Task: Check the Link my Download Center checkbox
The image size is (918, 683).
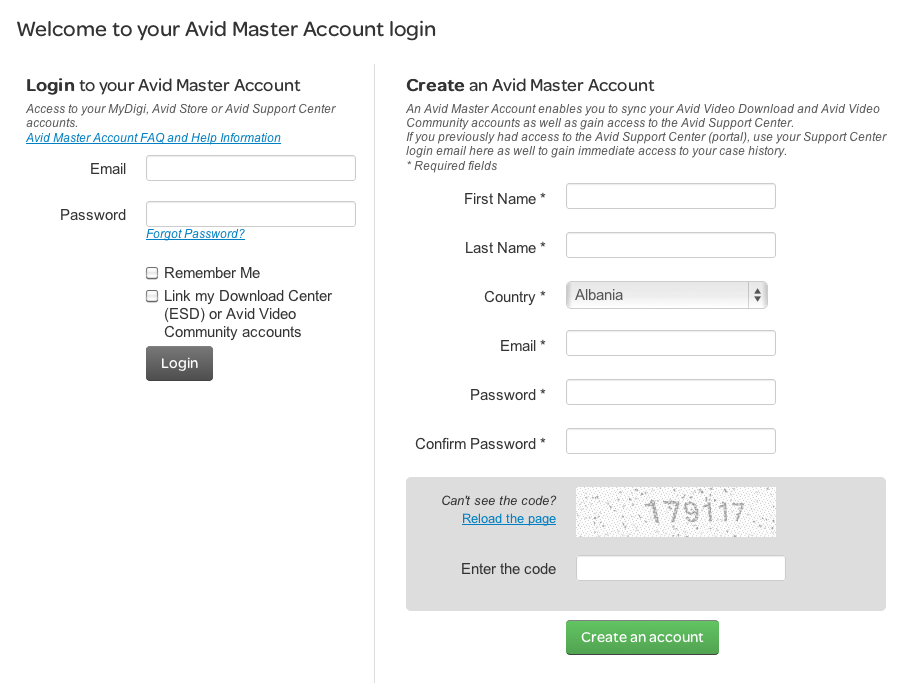Action: [152, 296]
